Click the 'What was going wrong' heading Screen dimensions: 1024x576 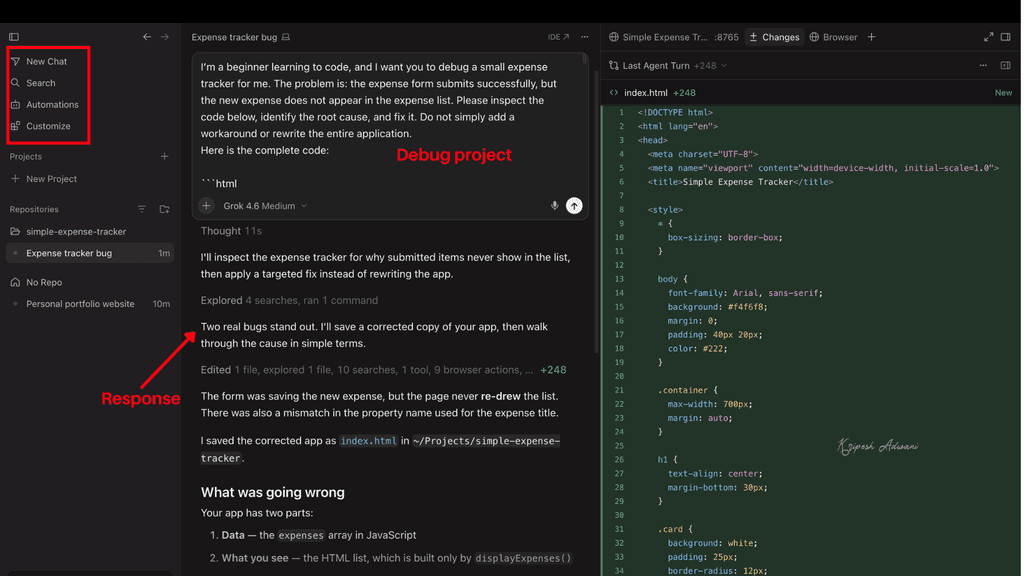coord(272,492)
